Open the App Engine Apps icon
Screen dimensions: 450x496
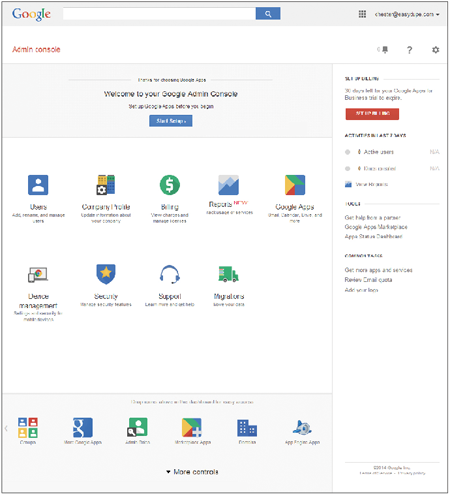[x=302, y=427]
